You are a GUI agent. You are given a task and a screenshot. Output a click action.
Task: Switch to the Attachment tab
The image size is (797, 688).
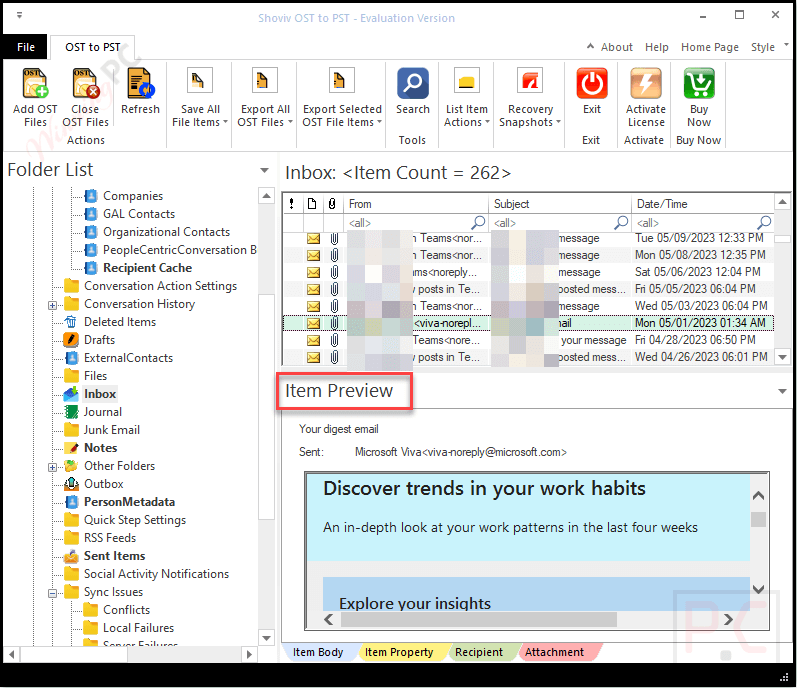pos(555,652)
